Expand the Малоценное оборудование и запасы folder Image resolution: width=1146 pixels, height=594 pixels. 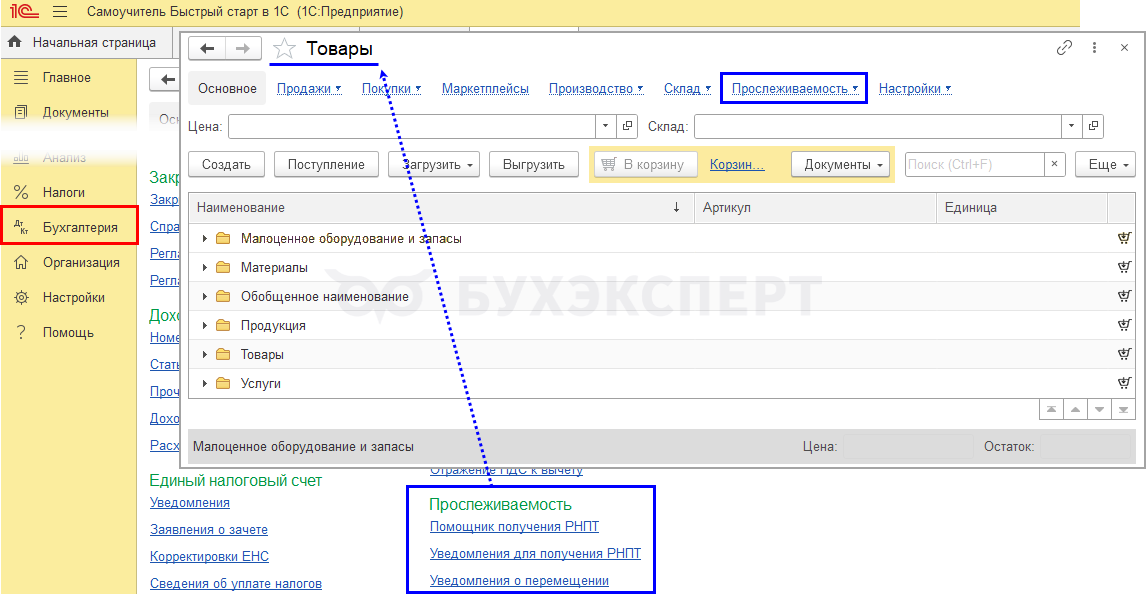coord(205,238)
